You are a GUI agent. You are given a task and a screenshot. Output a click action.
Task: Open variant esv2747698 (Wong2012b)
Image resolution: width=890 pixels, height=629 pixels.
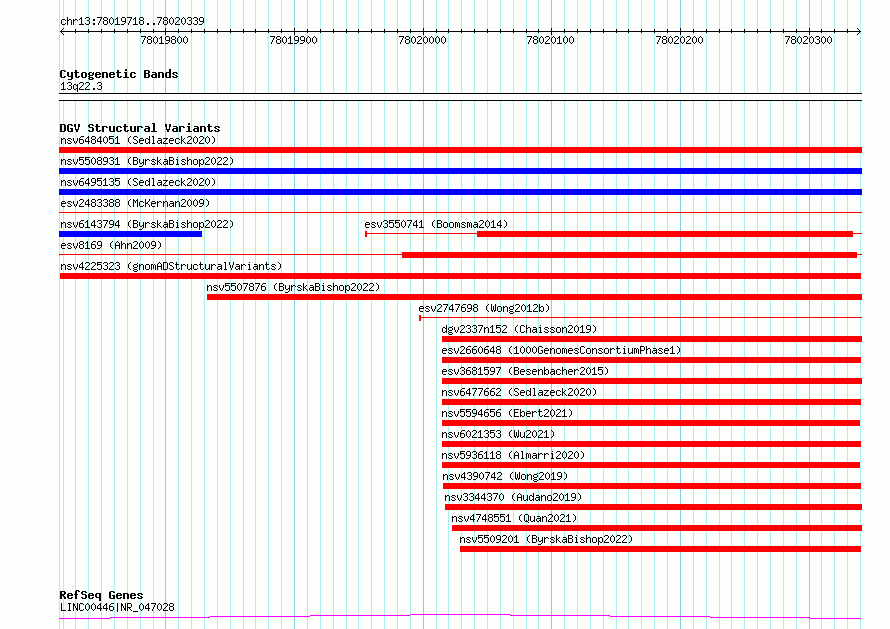484,308
